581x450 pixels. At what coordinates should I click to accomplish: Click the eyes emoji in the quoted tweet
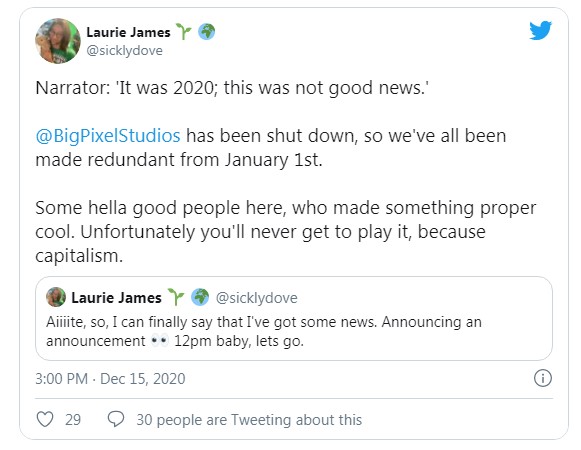coord(159,340)
